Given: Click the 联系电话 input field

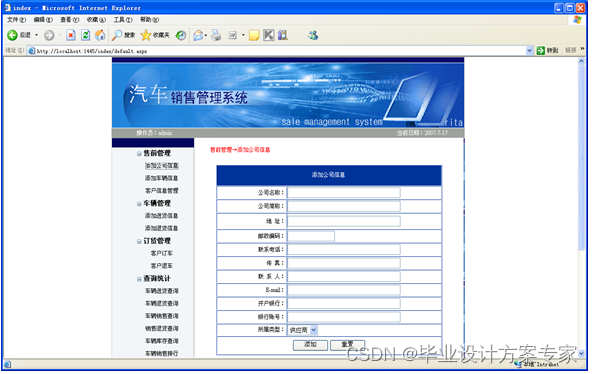Looking at the screenshot, I should [x=344, y=250].
